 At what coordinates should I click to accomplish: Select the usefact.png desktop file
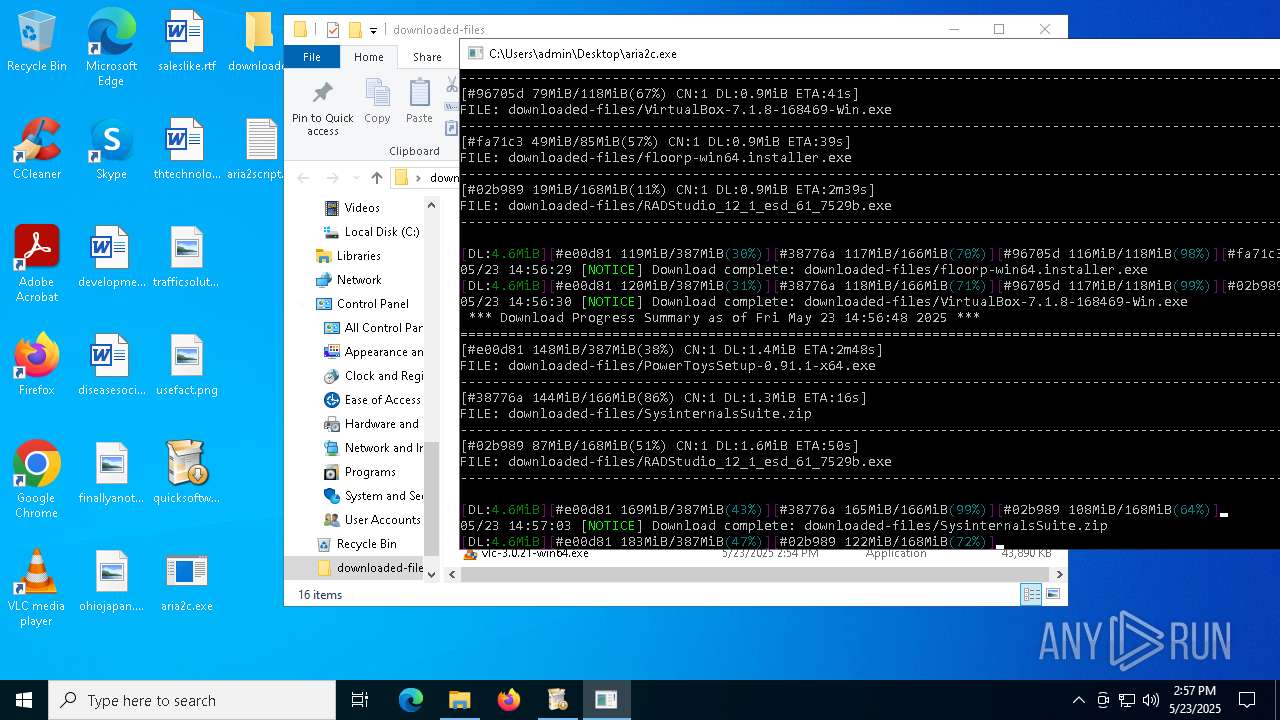pyautogui.click(x=186, y=366)
